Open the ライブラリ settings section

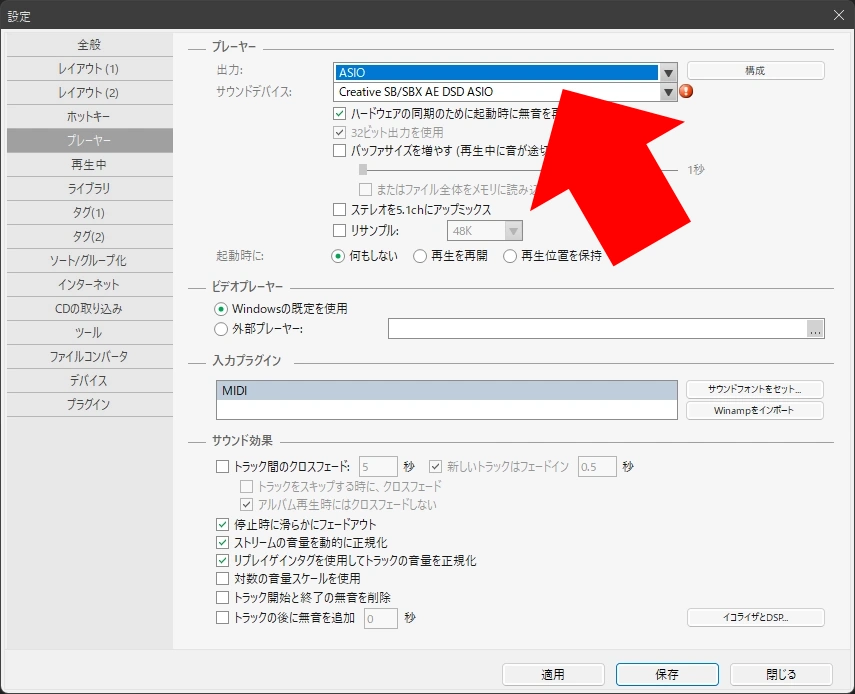click(x=89, y=188)
